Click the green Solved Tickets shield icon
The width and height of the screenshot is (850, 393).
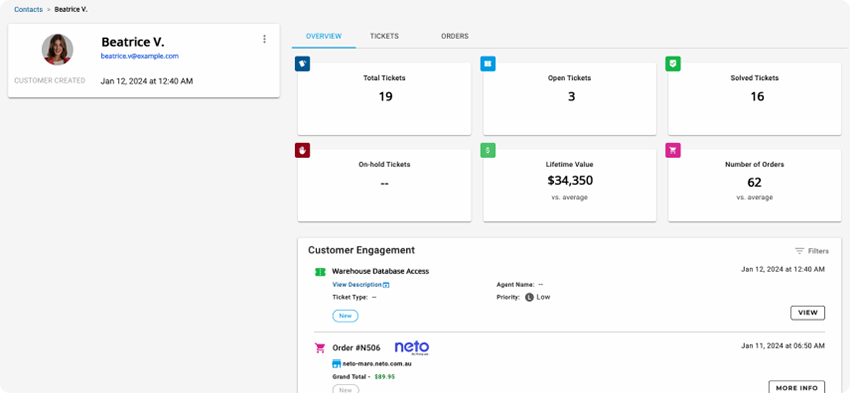coord(673,64)
